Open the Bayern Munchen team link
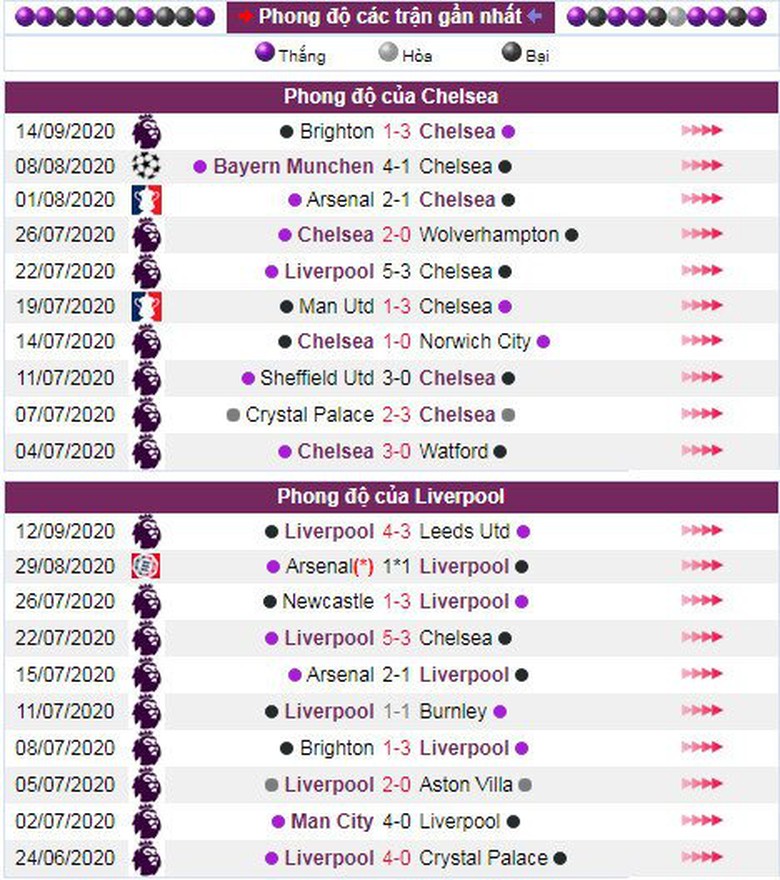780x880 pixels. tap(293, 166)
